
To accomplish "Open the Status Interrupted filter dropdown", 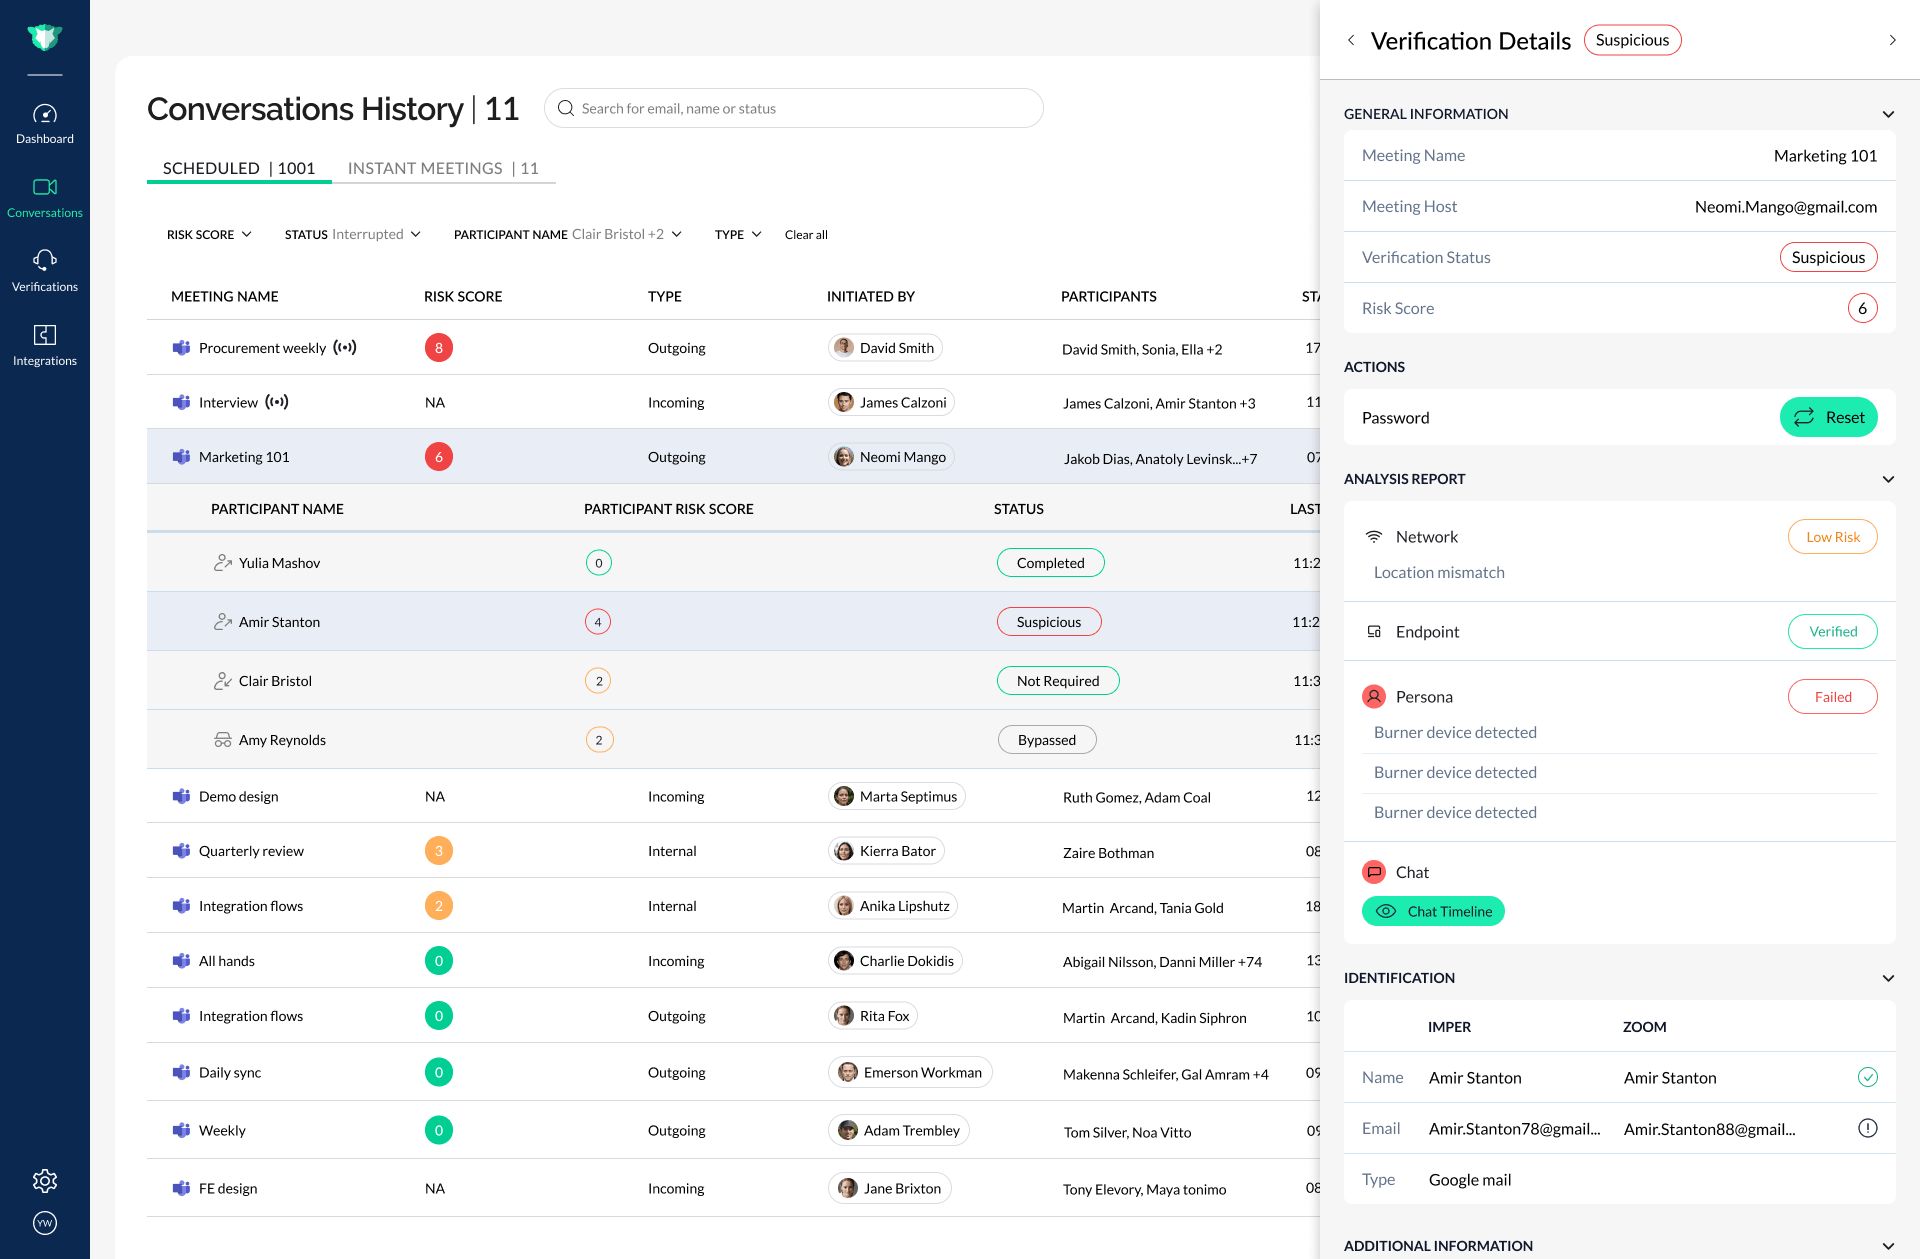I will (352, 234).
